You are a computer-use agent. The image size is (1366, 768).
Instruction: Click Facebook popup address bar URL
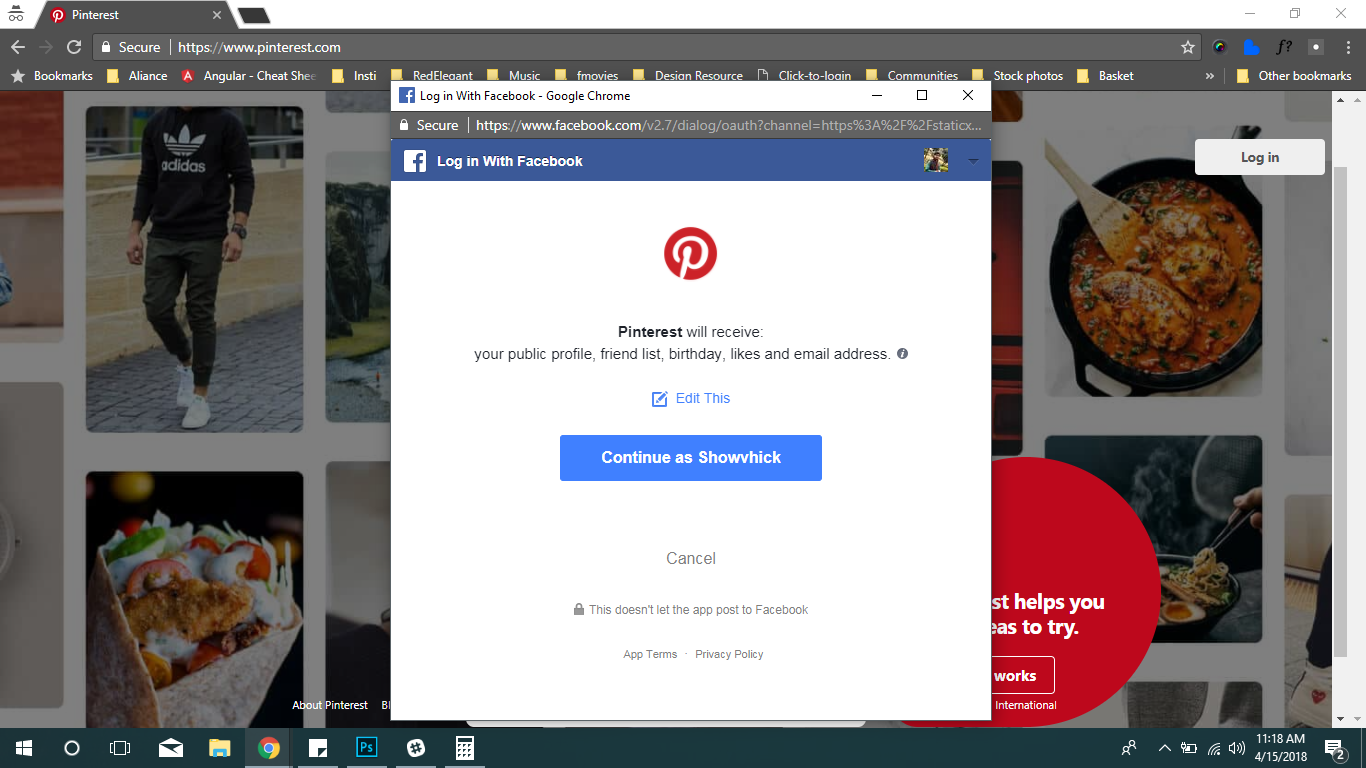pyautogui.click(x=729, y=125)
